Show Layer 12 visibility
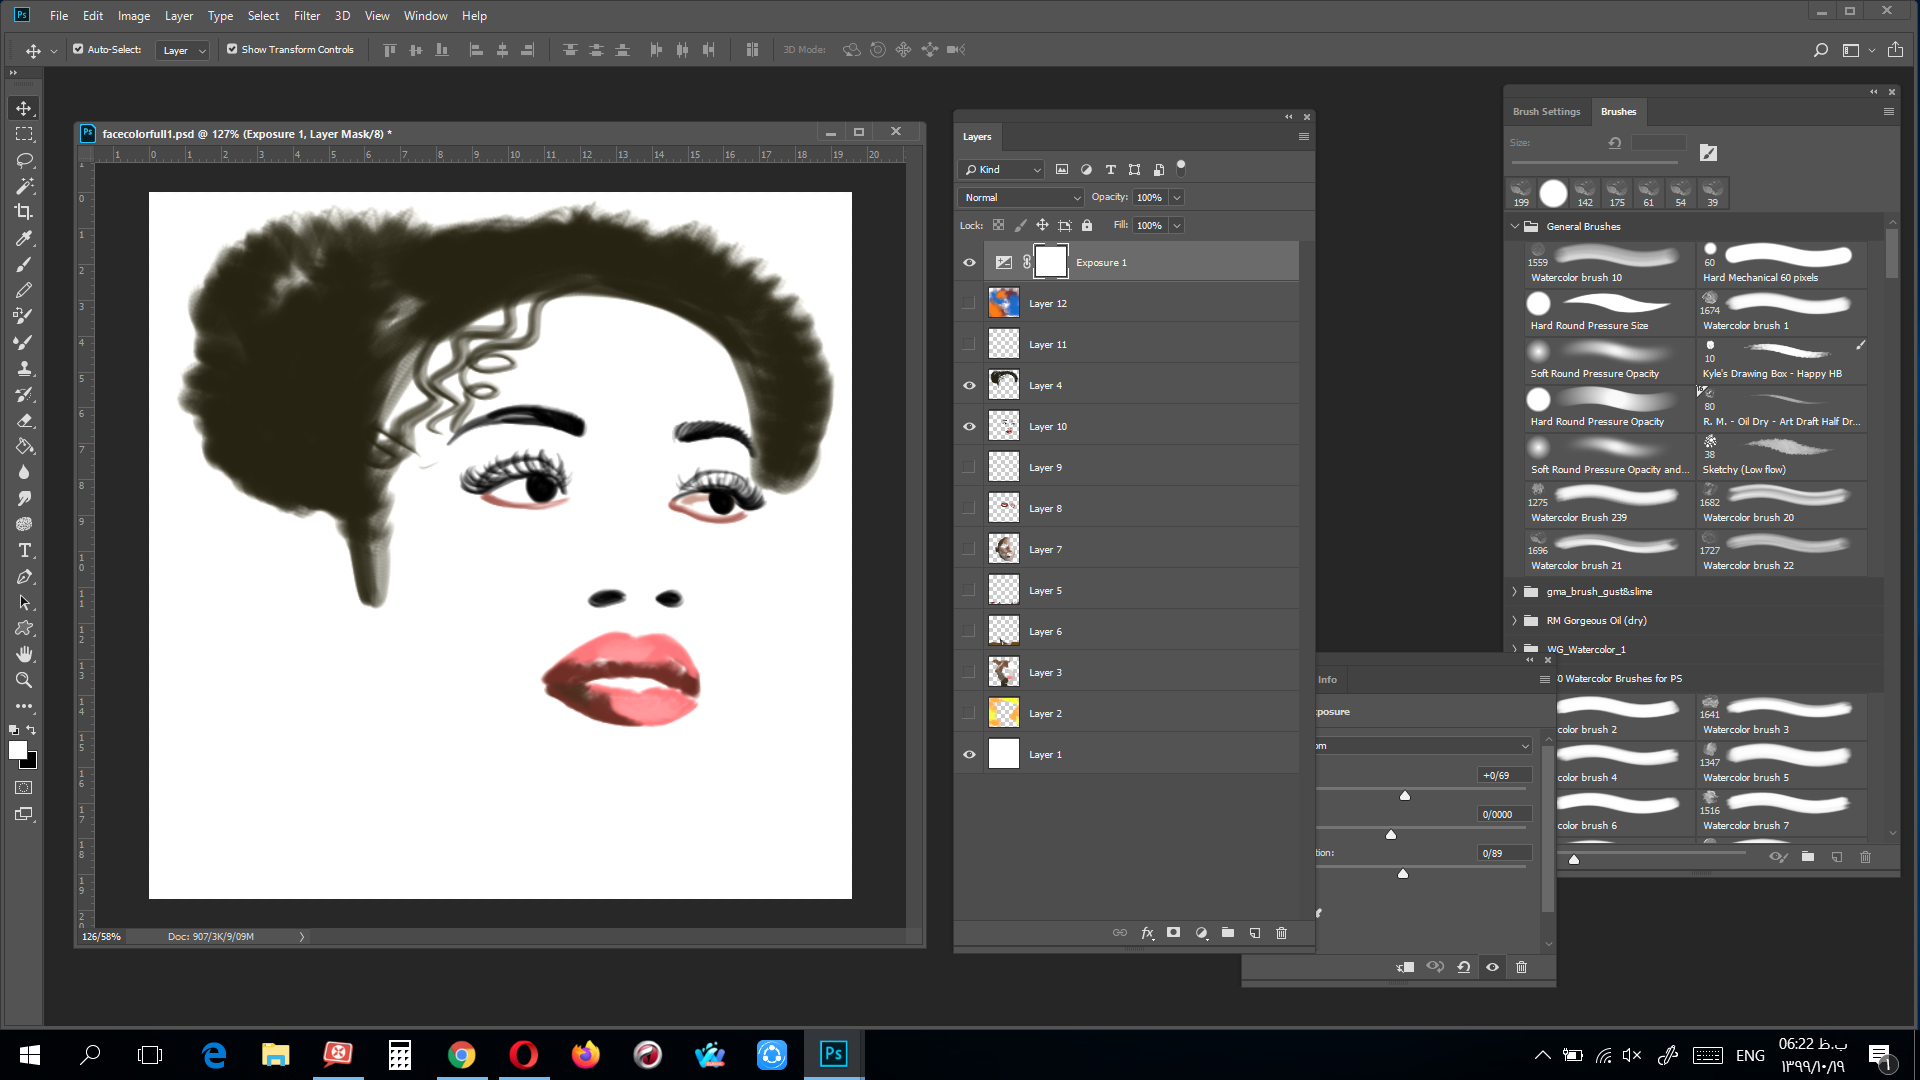Screen dimensions: 1920x1080 pos(969,304)
